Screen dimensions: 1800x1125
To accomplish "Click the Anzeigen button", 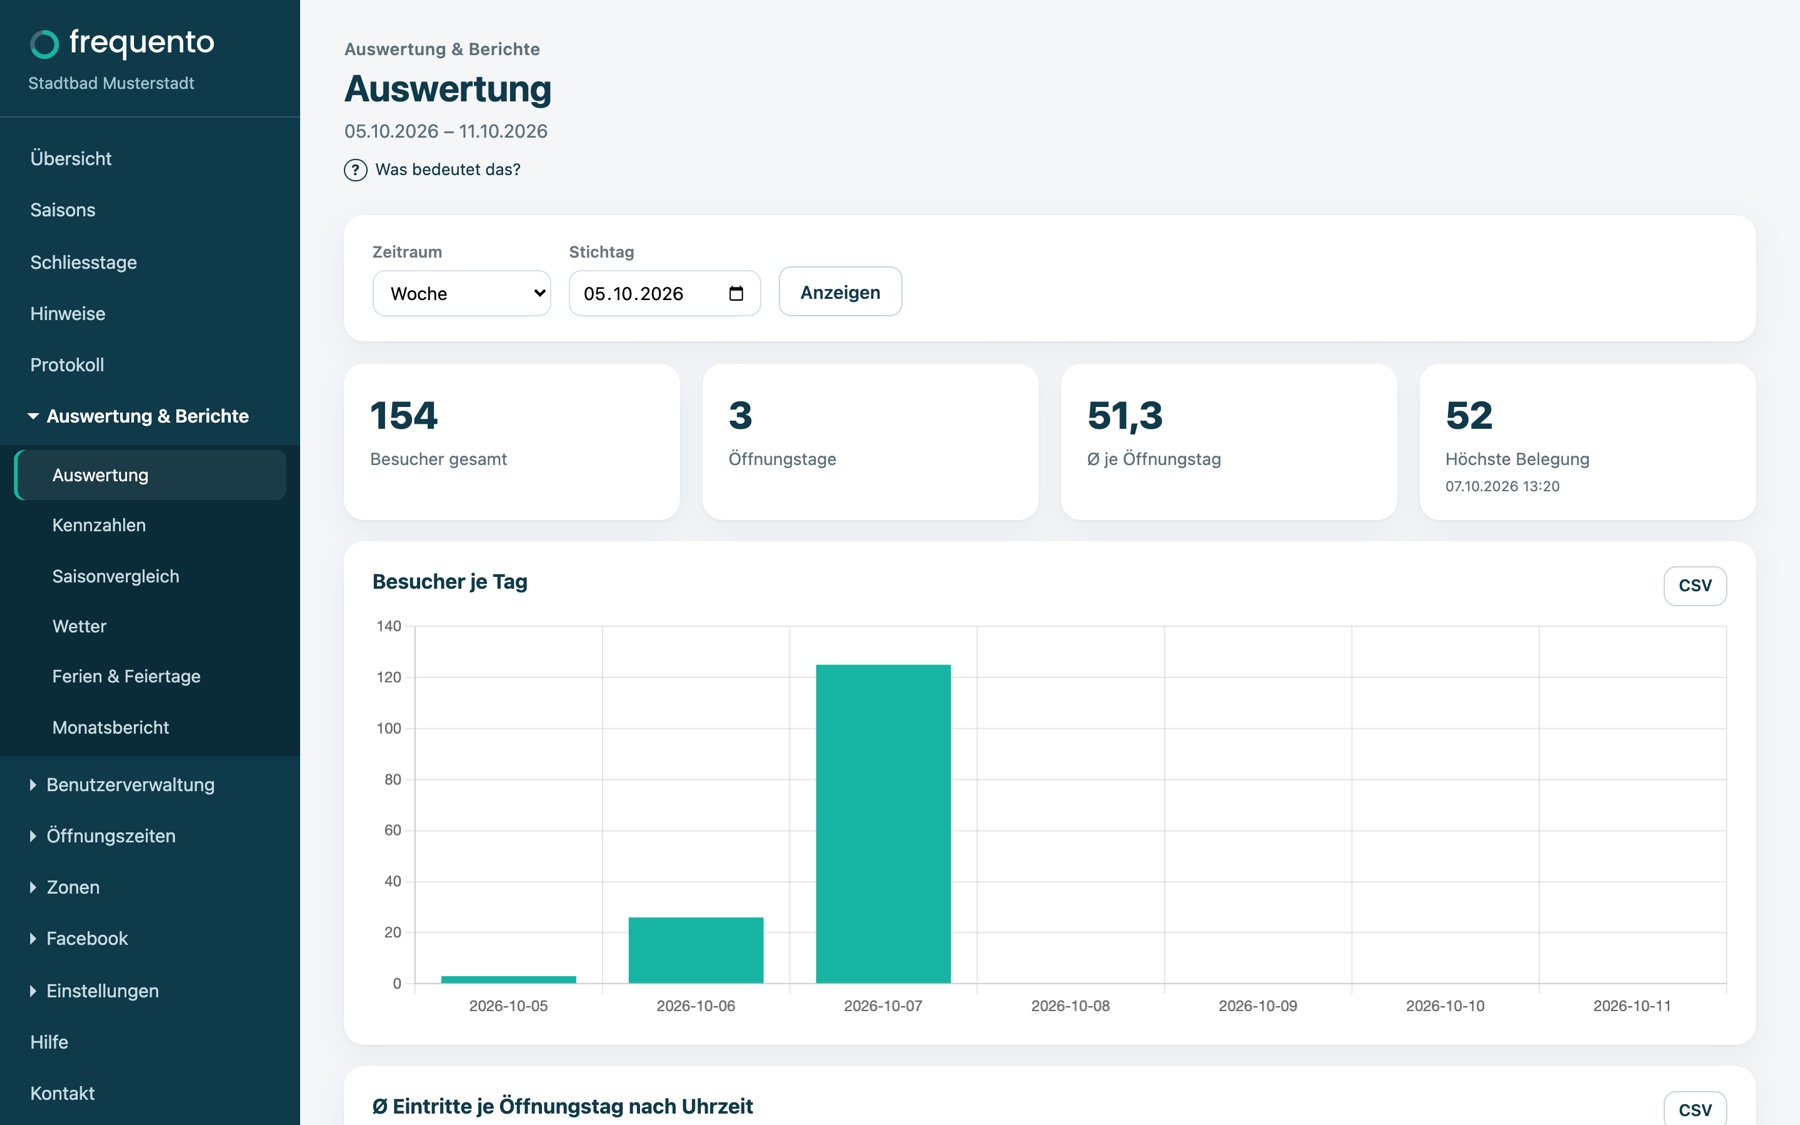I will (x=840, y=292).
